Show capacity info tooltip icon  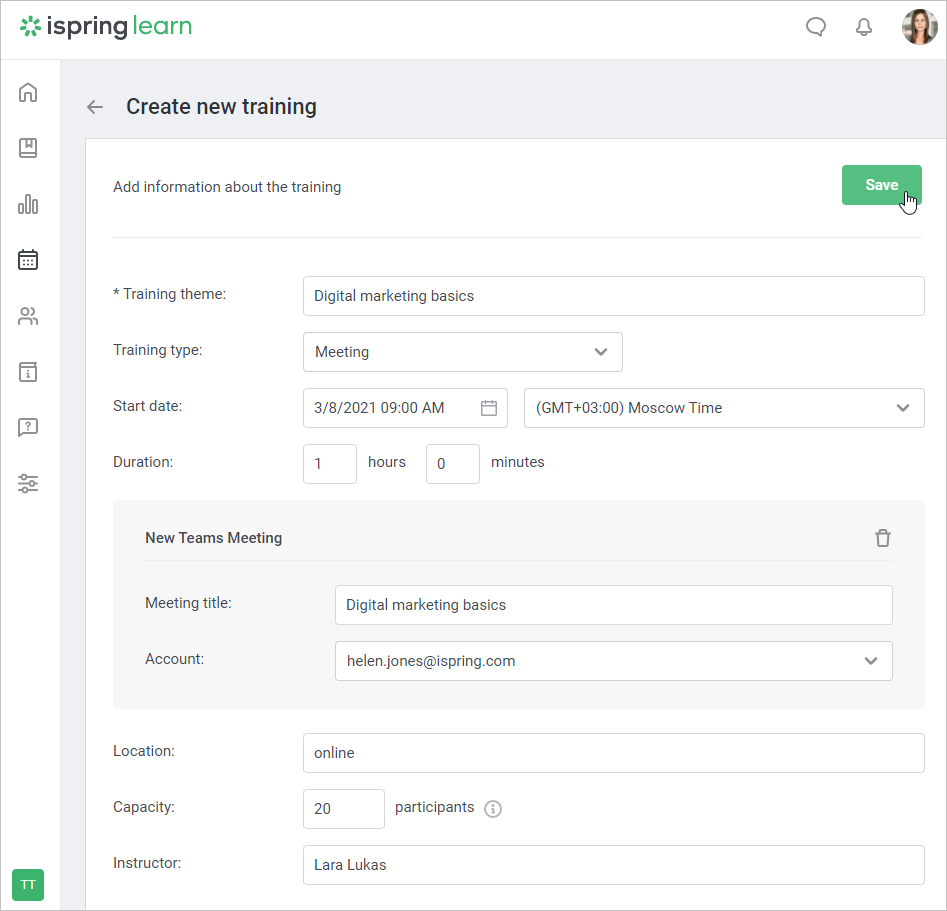492,809
